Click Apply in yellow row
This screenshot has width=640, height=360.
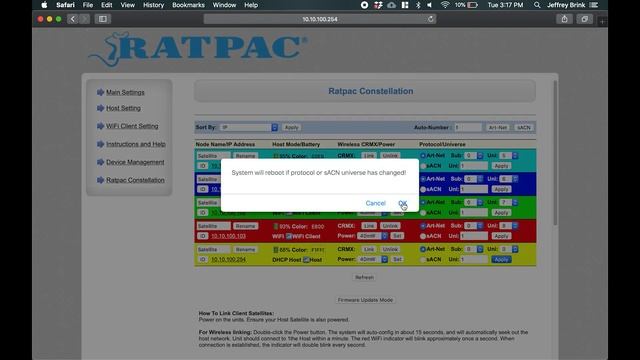[501, 260]
